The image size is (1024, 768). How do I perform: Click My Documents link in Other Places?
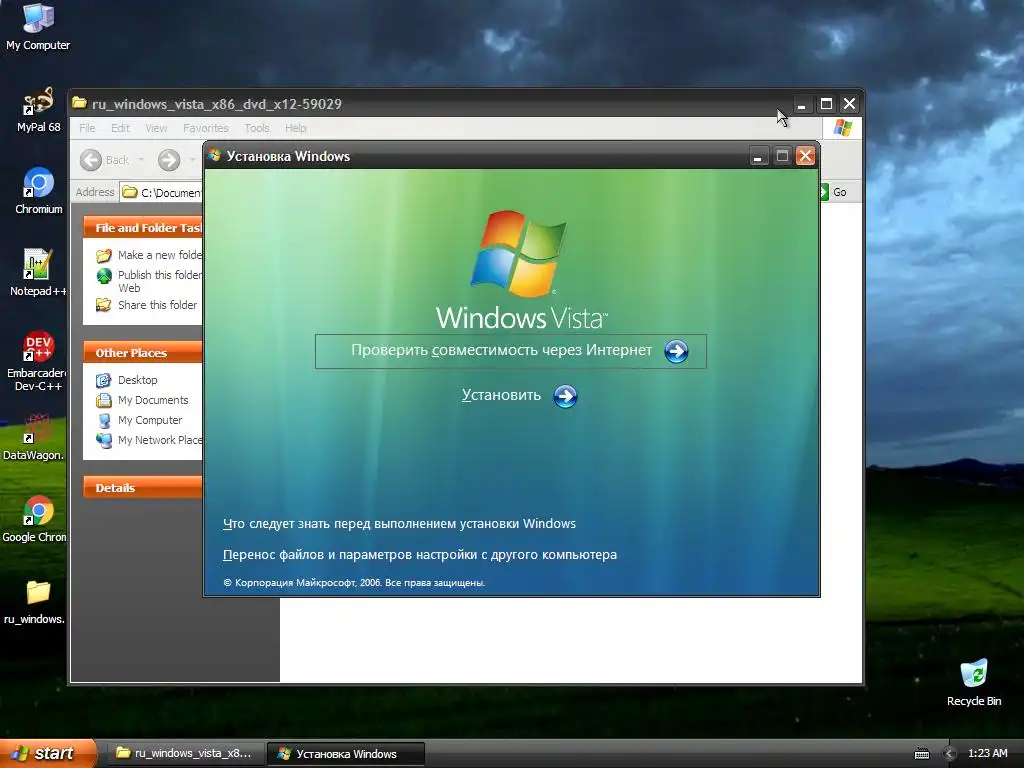[153, 400]
